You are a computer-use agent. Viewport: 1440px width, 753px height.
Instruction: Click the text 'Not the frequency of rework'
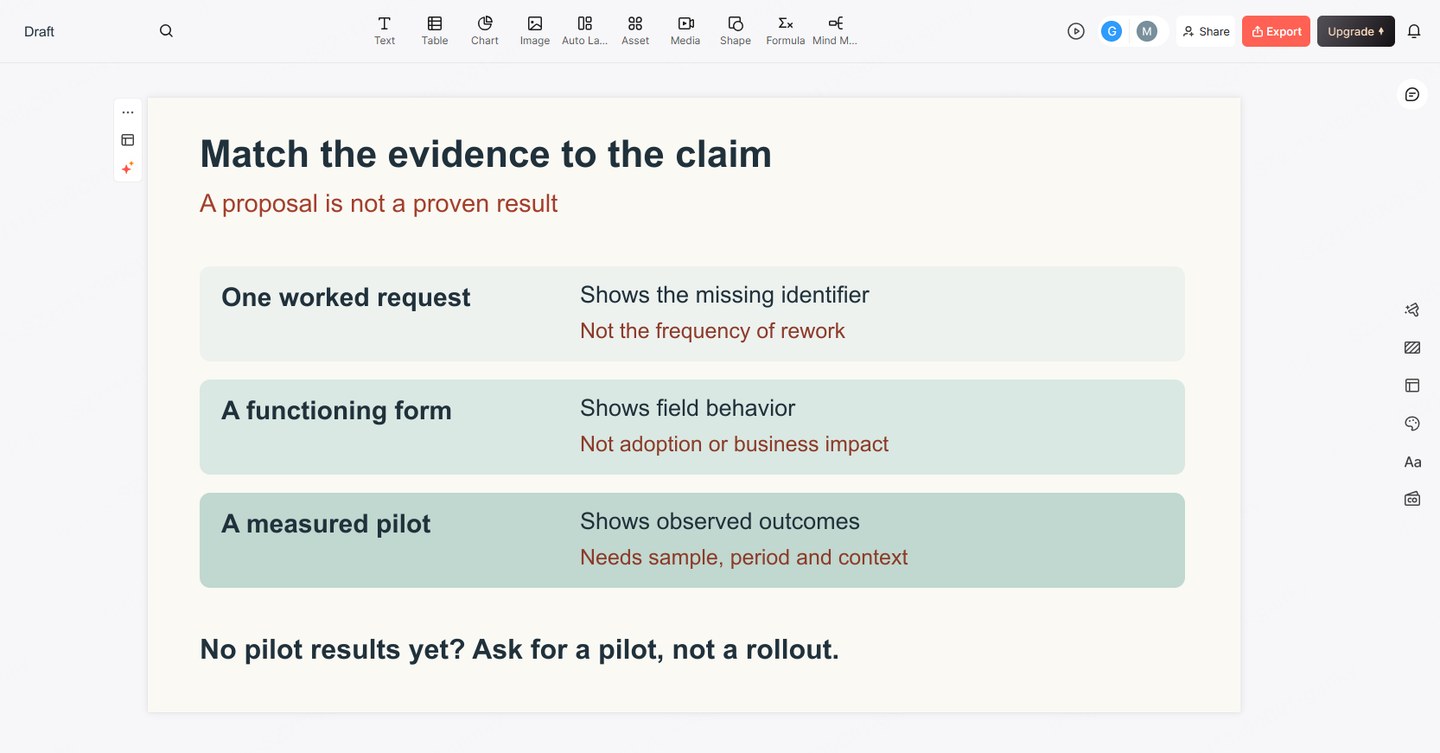click(713, 331)
